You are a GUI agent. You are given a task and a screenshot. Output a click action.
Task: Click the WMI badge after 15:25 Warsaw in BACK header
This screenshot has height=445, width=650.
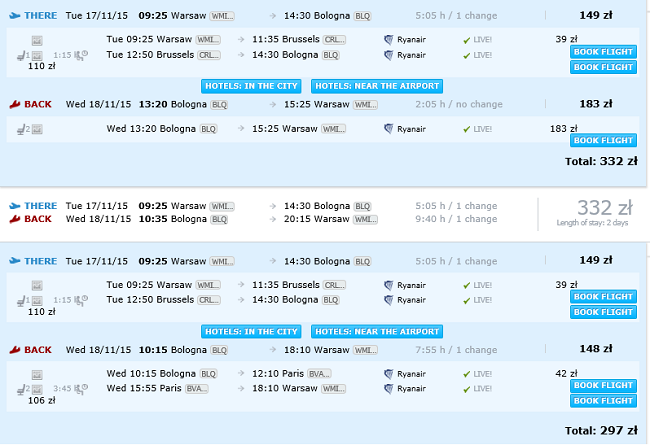tap(365, 105)
